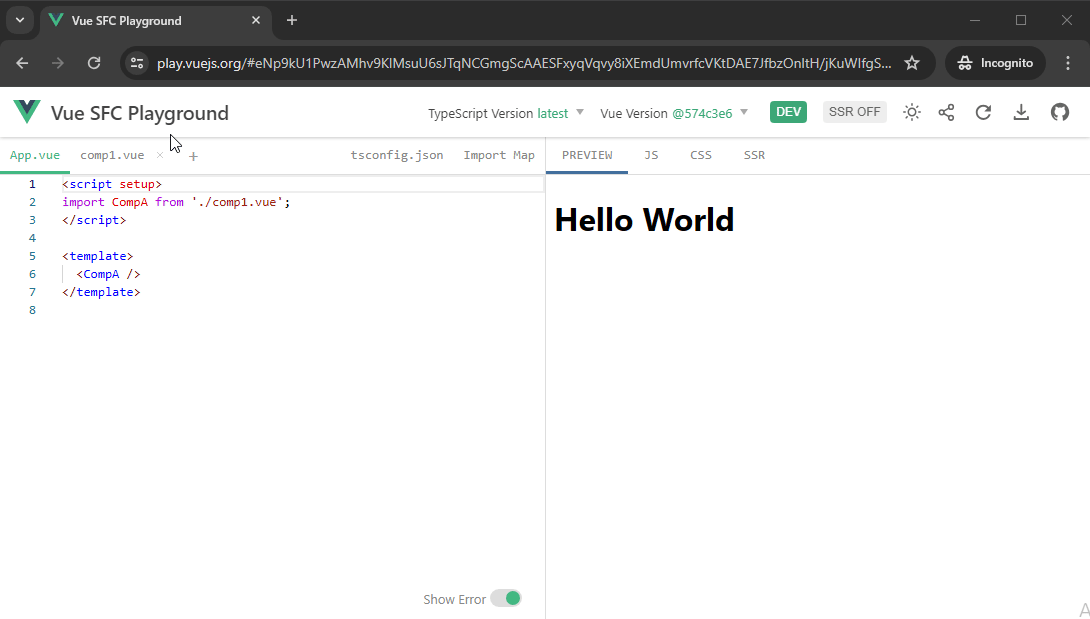Expand the TypeScript Version dropdown
Image resolution: width=1090 pixels, height=619 pixels.
click(506, 113)
